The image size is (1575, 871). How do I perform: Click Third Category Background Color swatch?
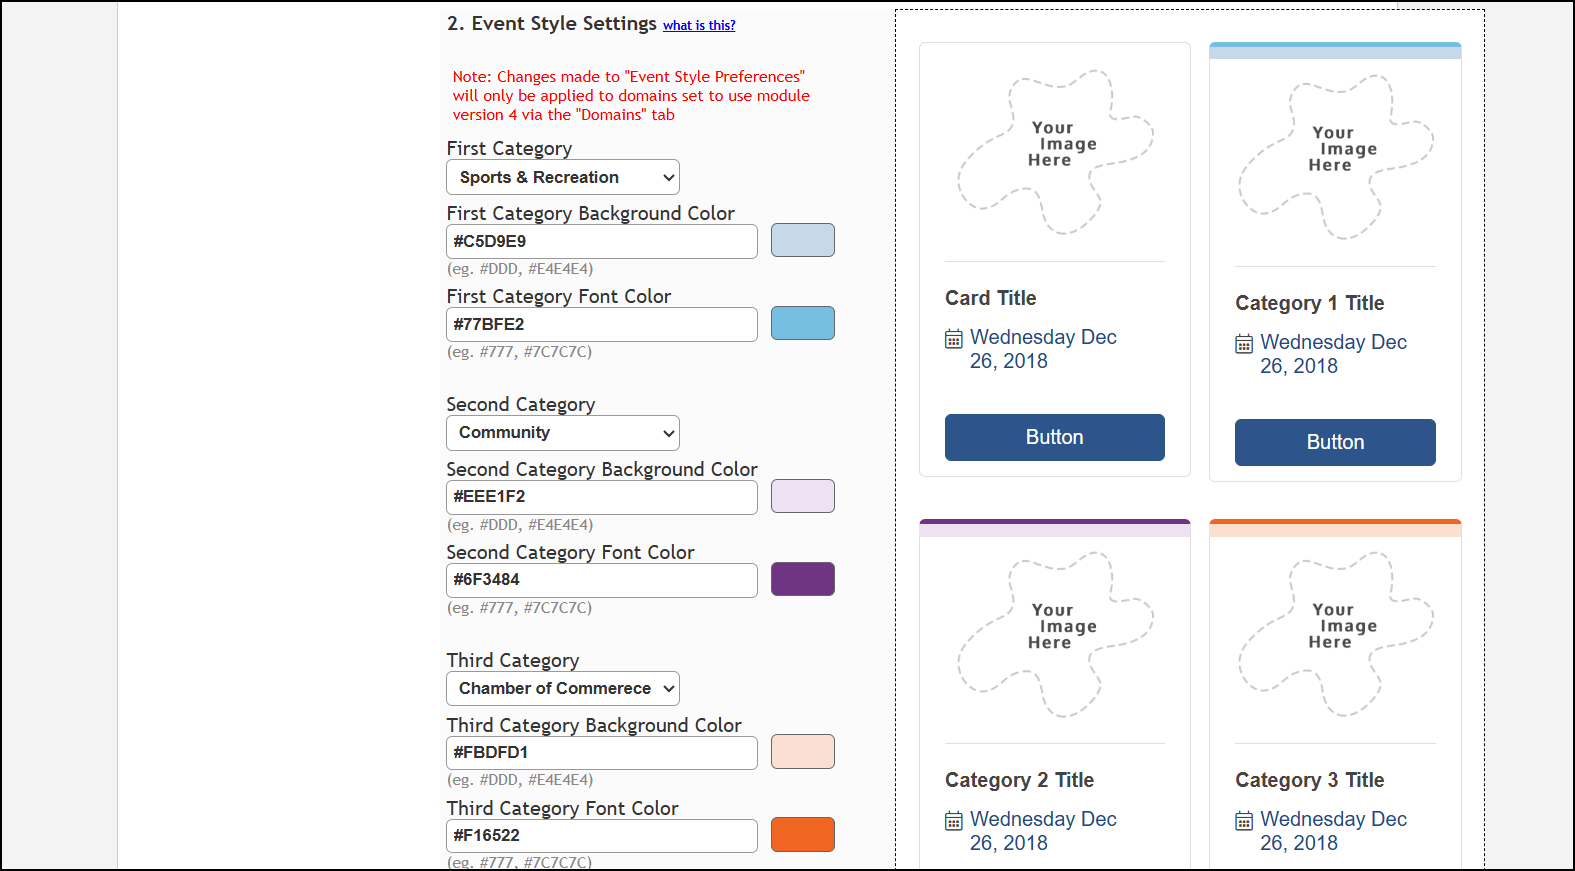(x=802, y=752)
